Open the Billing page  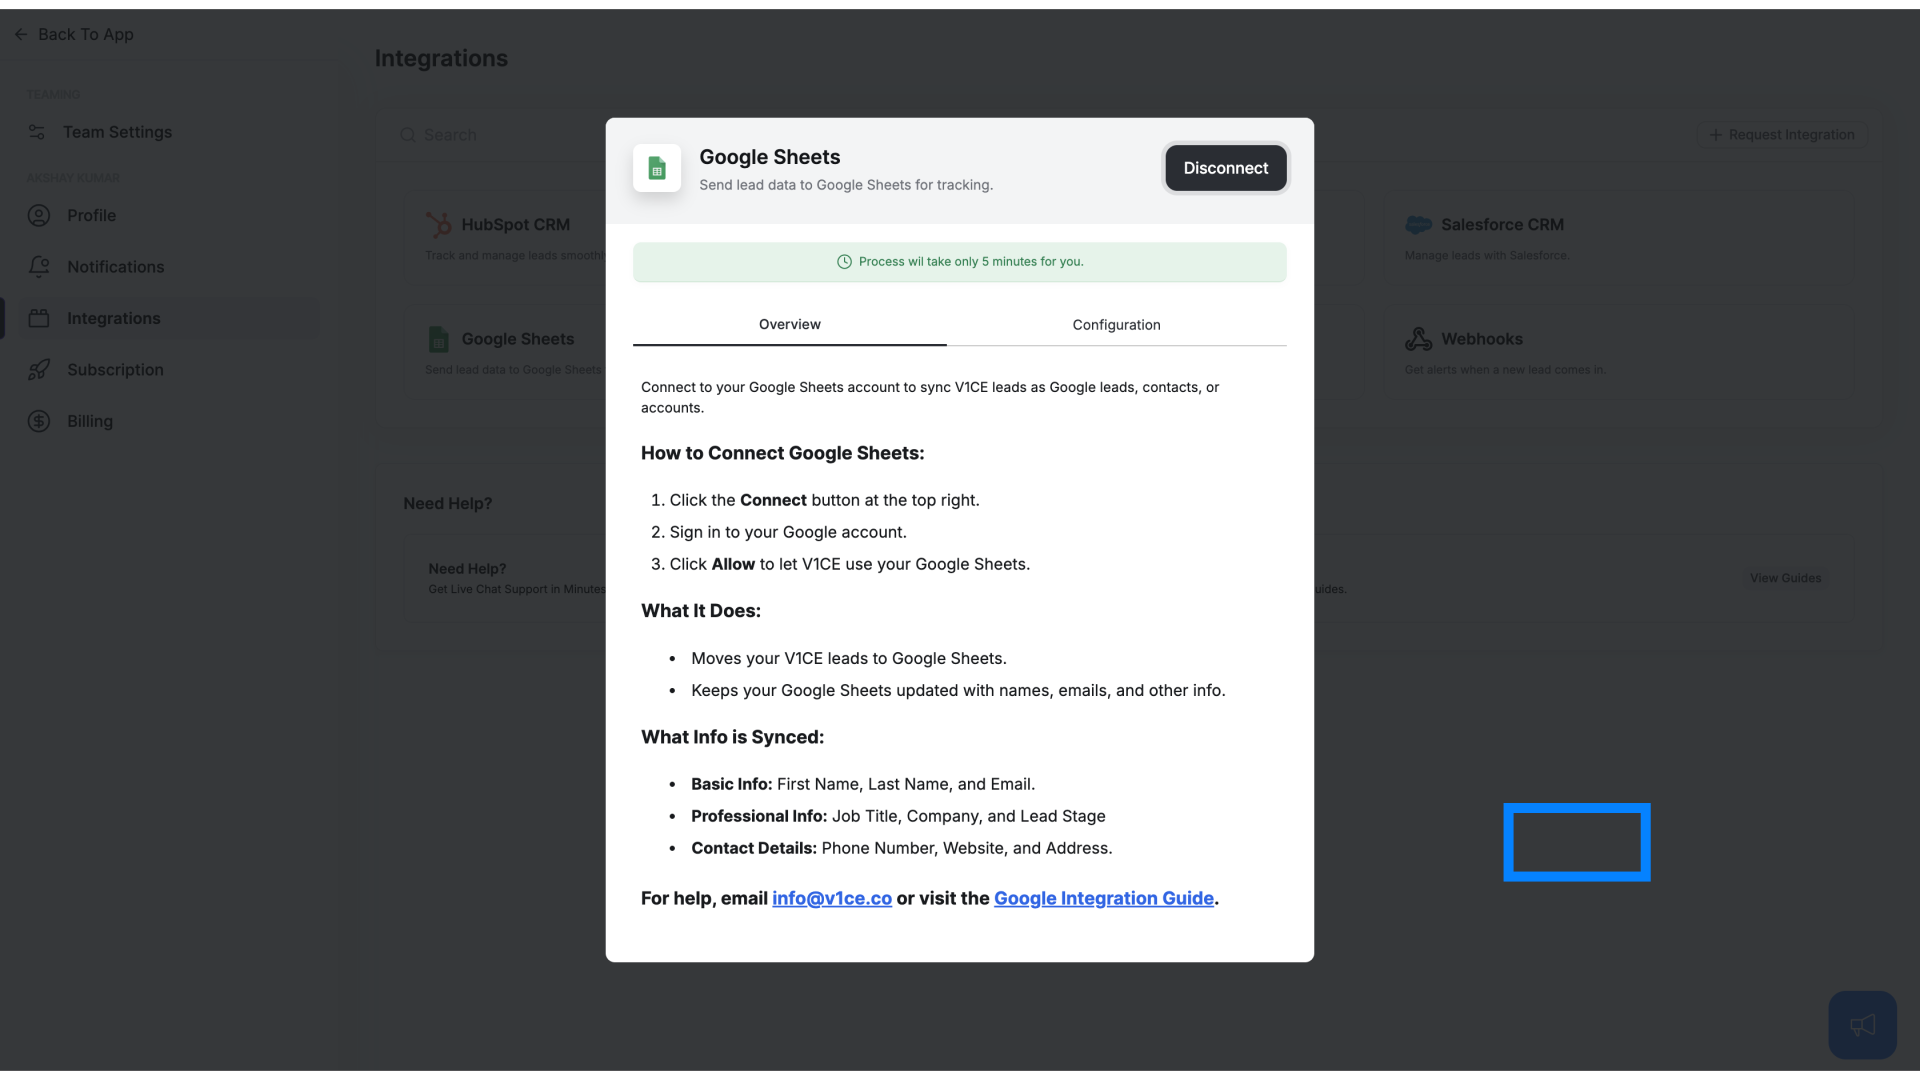pos(90,421)
